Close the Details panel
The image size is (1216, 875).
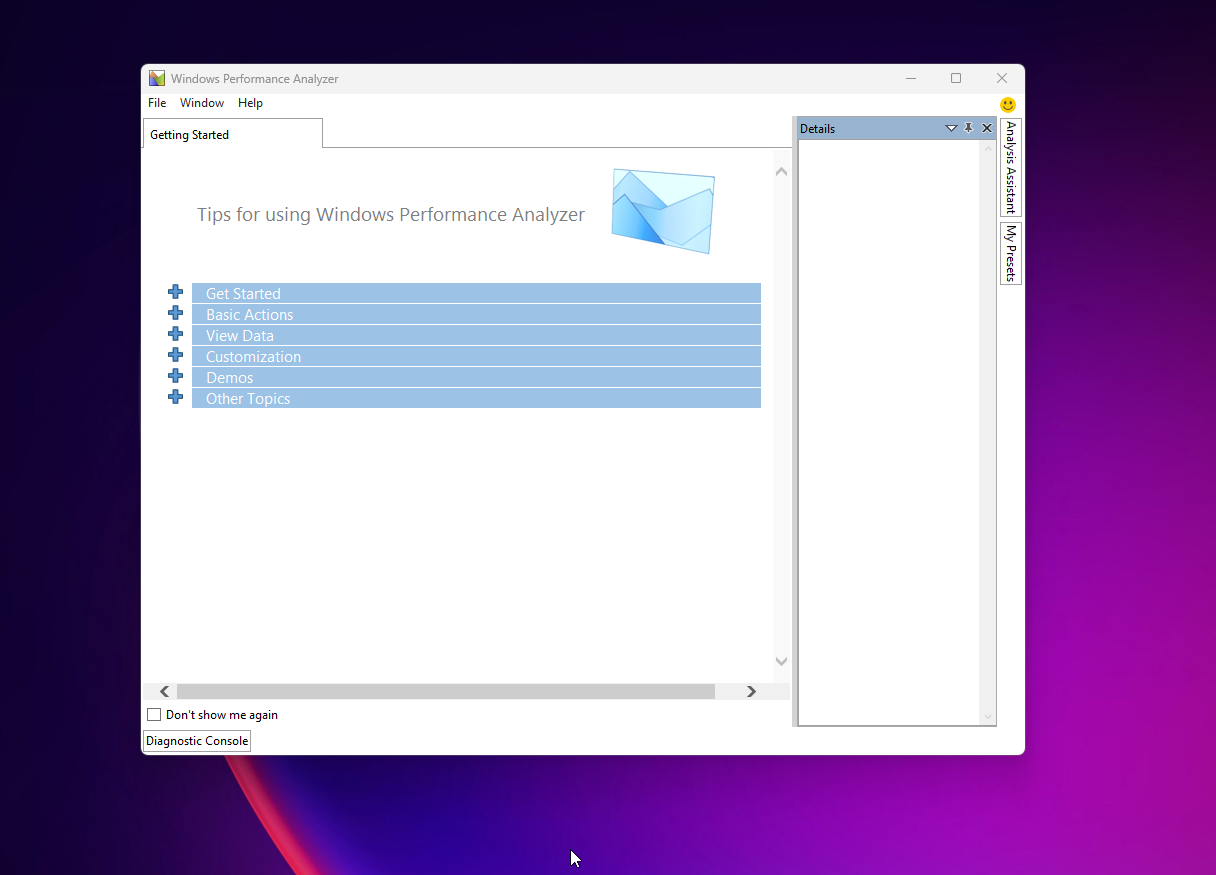pyautogui.click(x=987, y=128)
